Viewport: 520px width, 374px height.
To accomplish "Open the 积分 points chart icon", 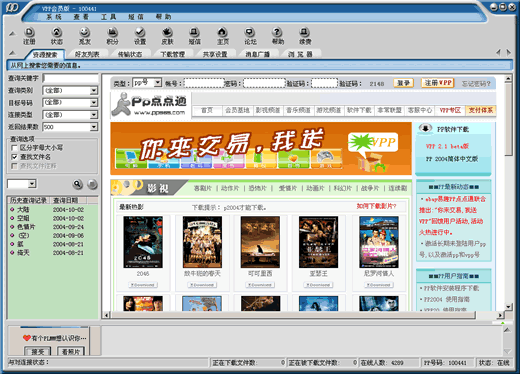I will (x=112, y=36).
